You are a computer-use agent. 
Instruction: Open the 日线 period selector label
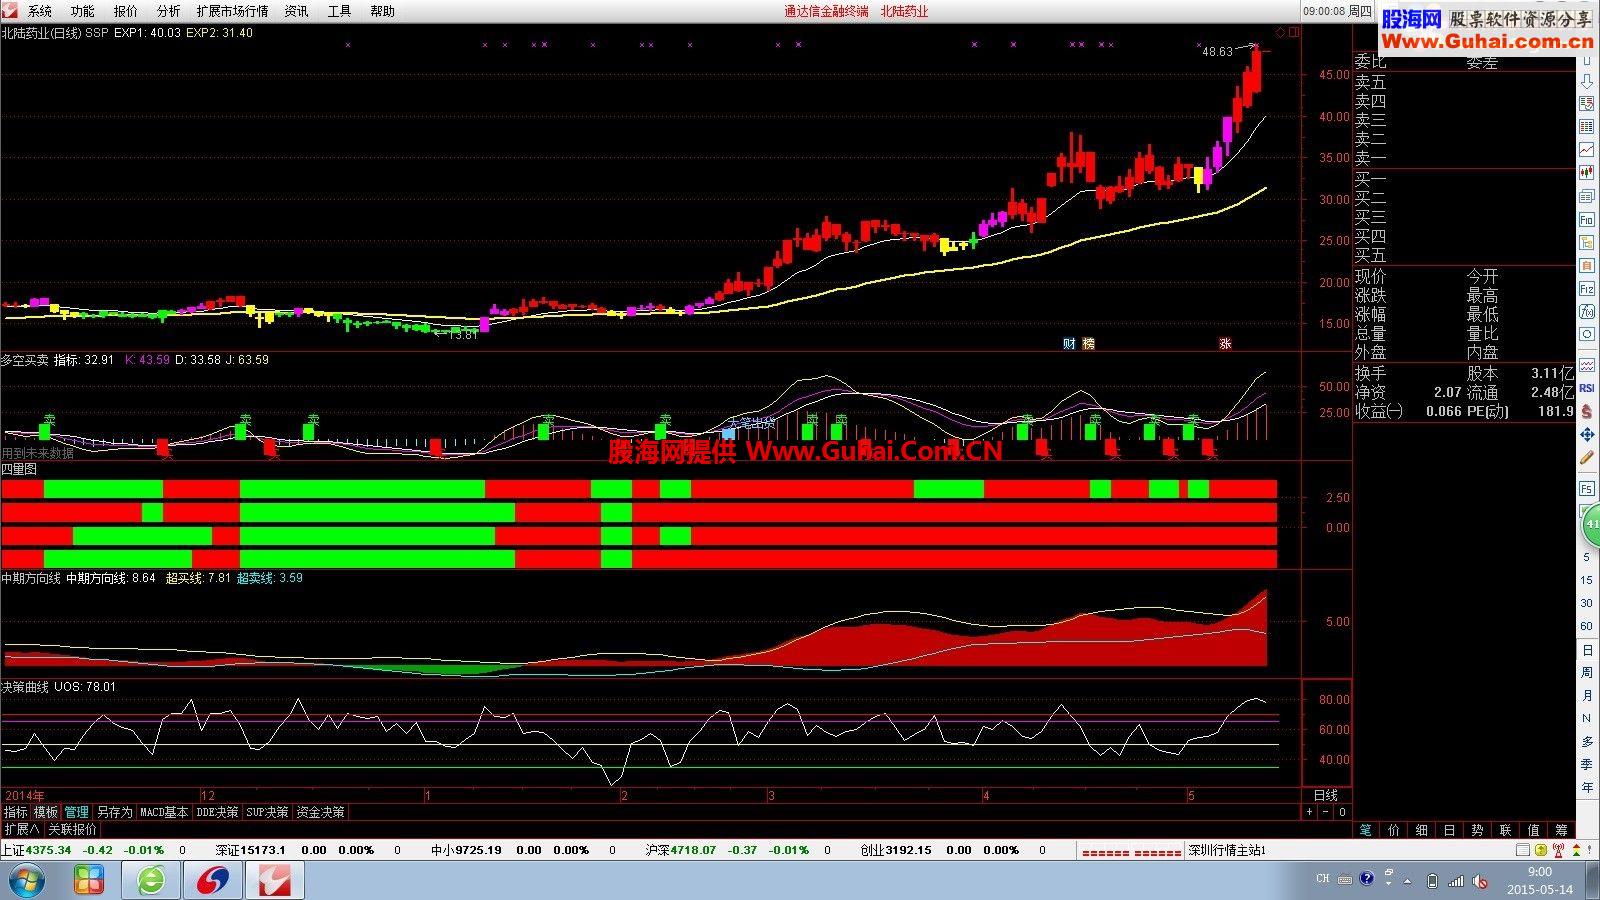1326,795
